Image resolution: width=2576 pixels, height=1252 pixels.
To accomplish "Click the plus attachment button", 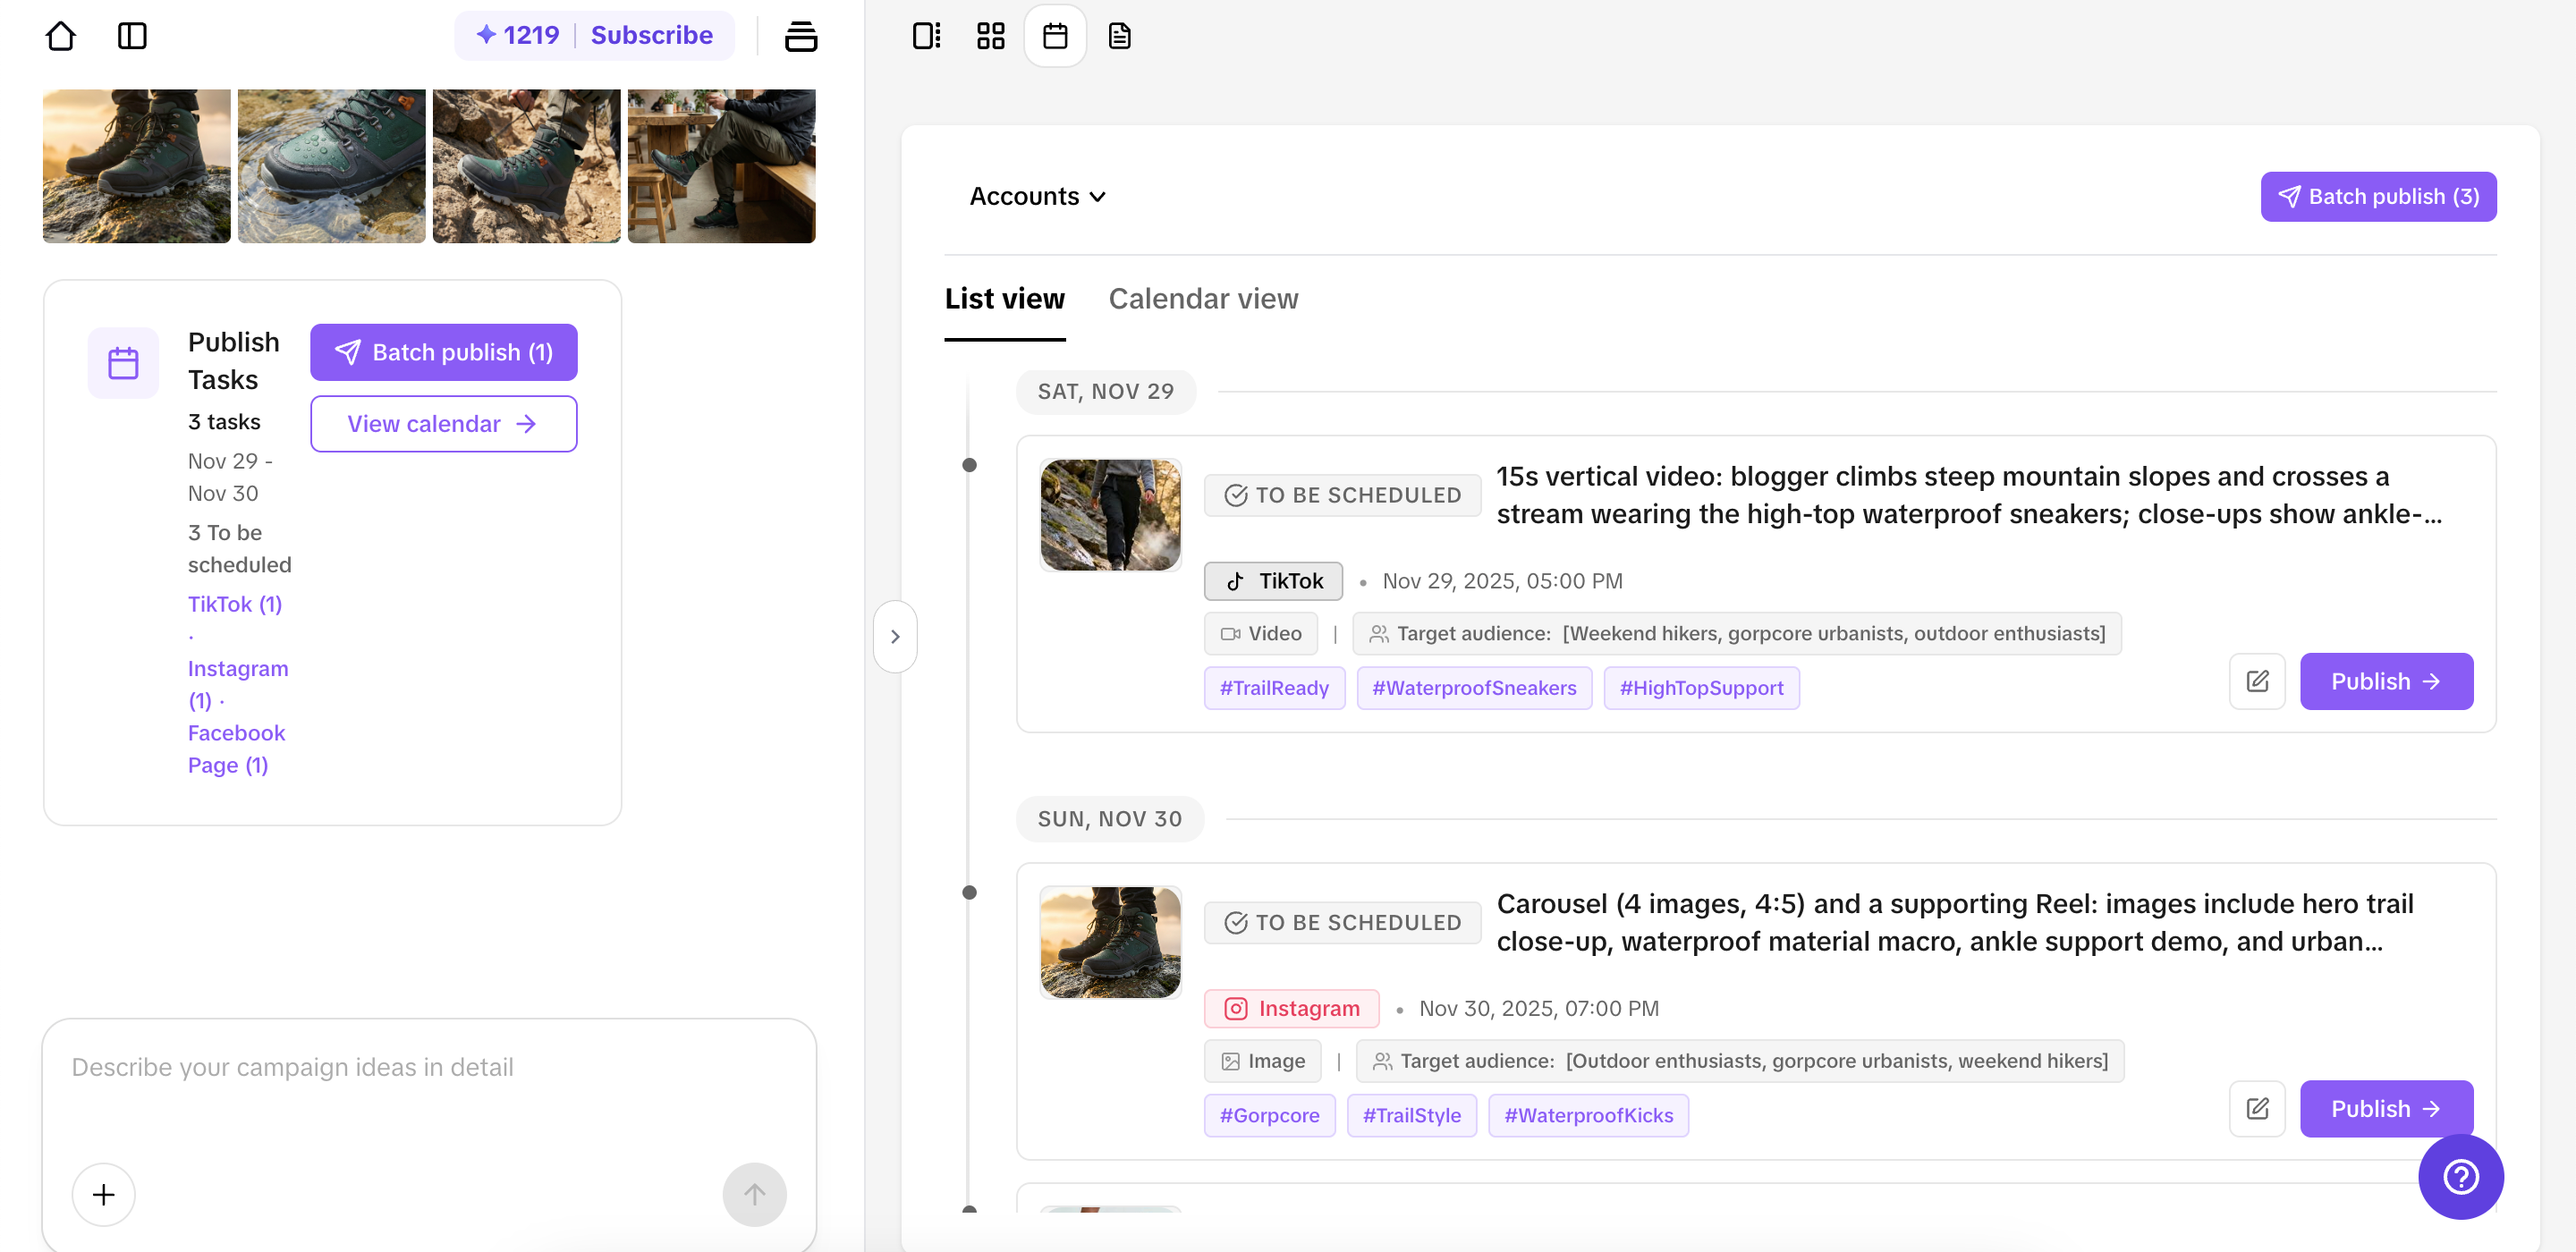I will tap(103, 1194).
